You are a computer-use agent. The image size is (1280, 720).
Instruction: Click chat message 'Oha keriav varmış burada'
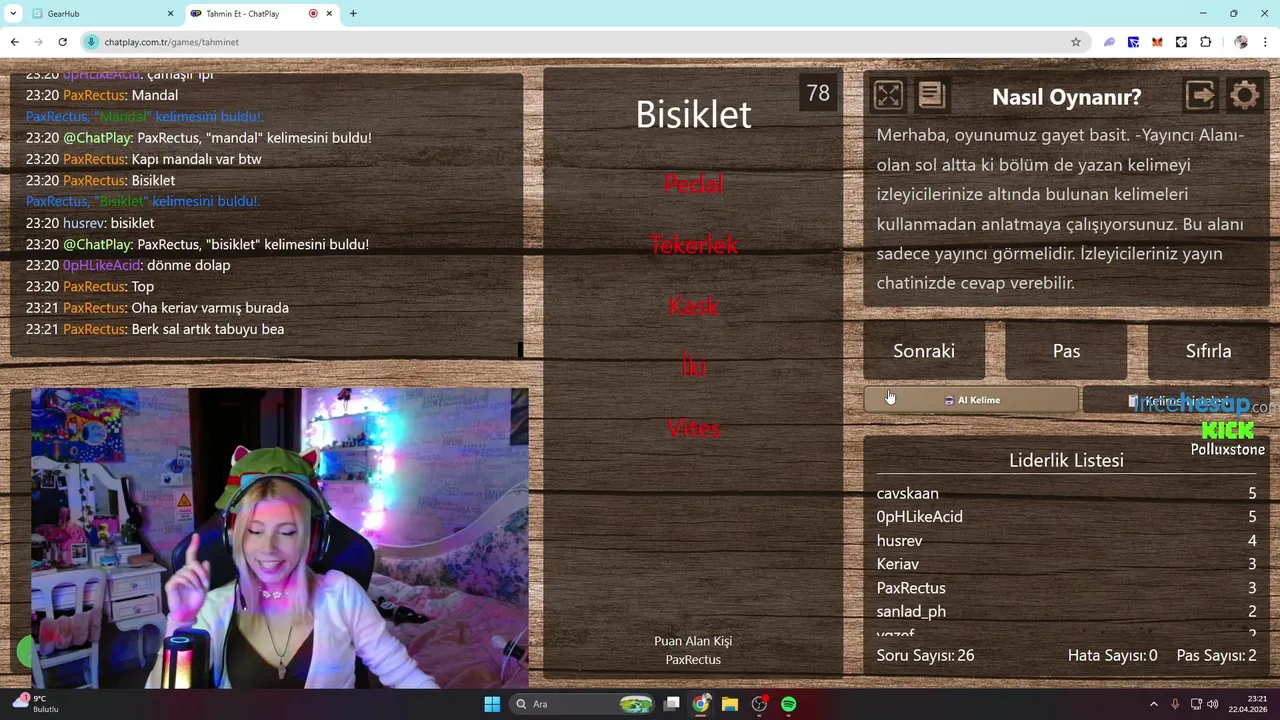(210, 308)
